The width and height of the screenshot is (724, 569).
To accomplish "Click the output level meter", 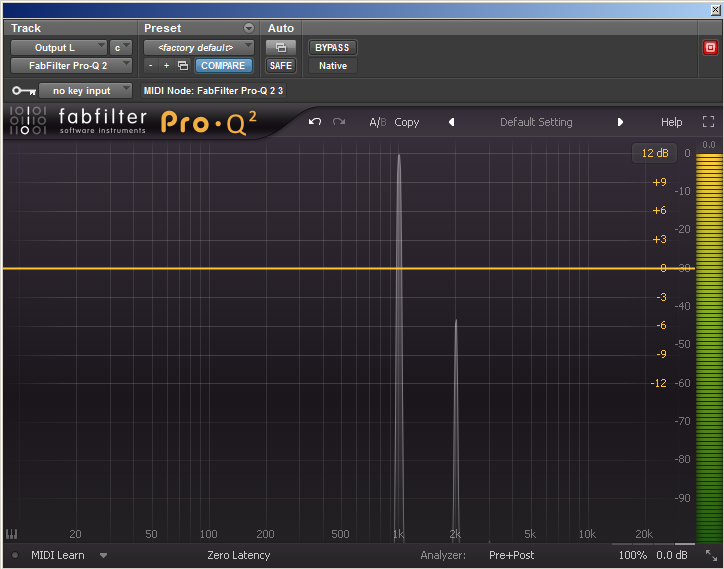I will pyautogui.click(x=709, y=347).
